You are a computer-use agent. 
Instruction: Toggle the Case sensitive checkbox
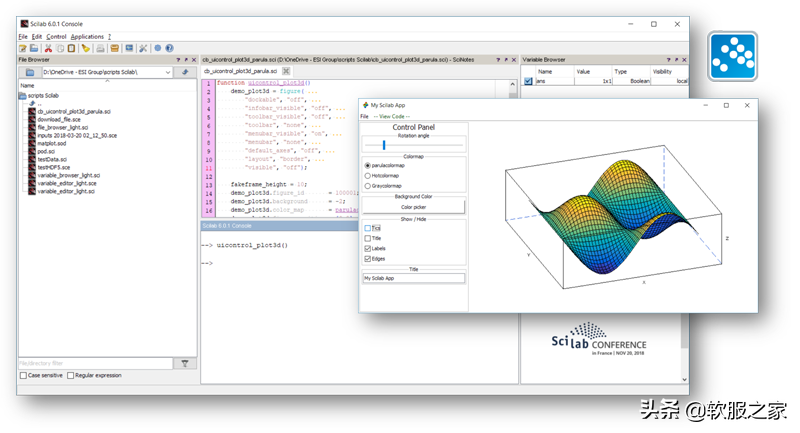pyautogui.click(x=23, y=375)
